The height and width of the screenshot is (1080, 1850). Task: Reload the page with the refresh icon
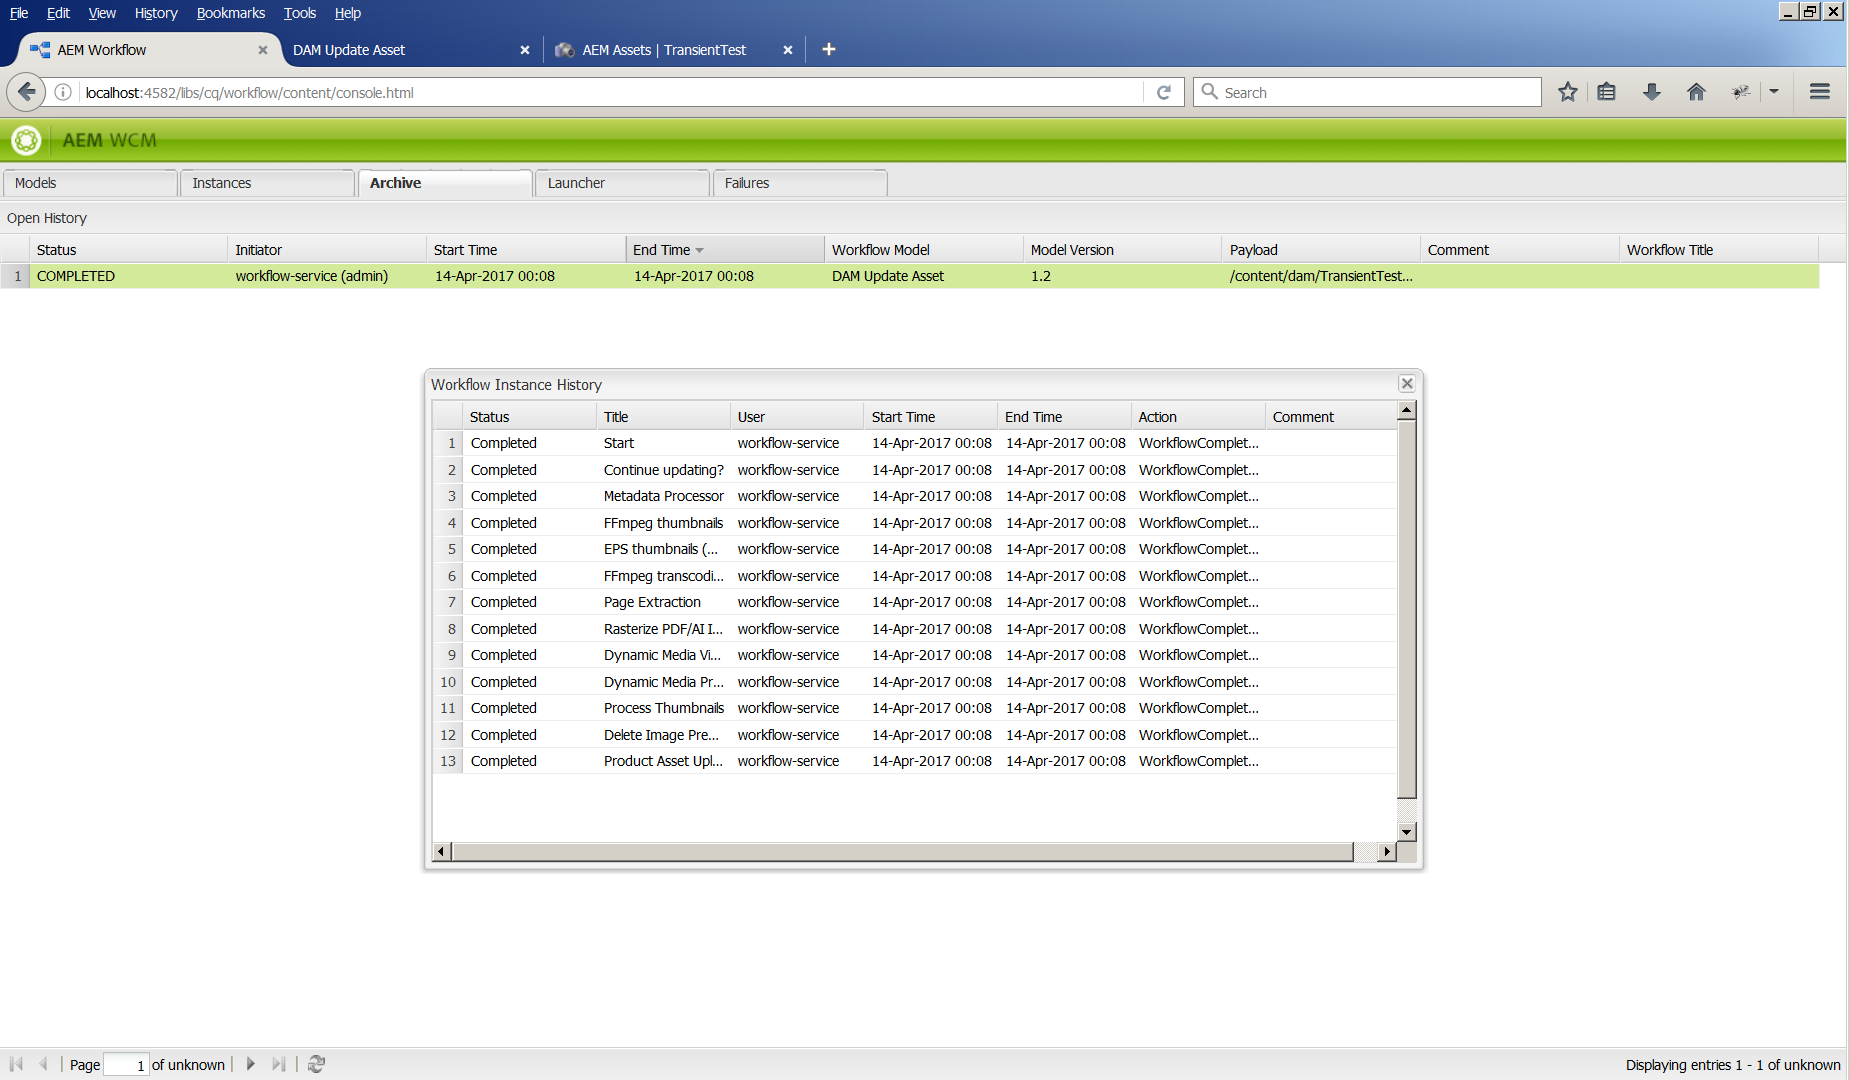1164,92
